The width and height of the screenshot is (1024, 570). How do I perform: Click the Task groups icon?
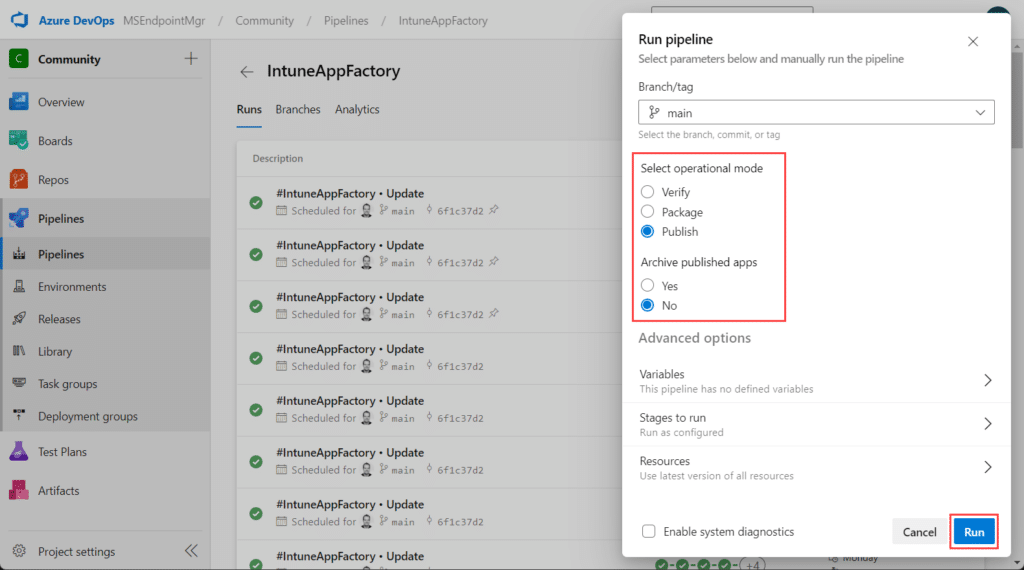tap(19, 383)
